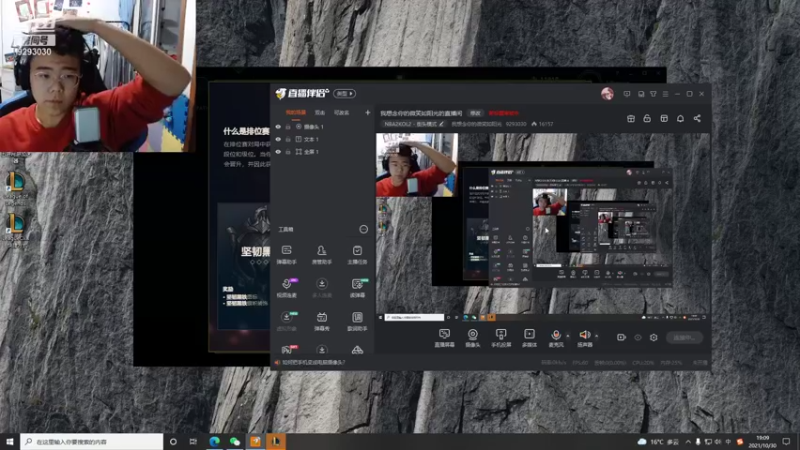Switch to the third scene tab
The image size is (800, 450).
(341, 112)
